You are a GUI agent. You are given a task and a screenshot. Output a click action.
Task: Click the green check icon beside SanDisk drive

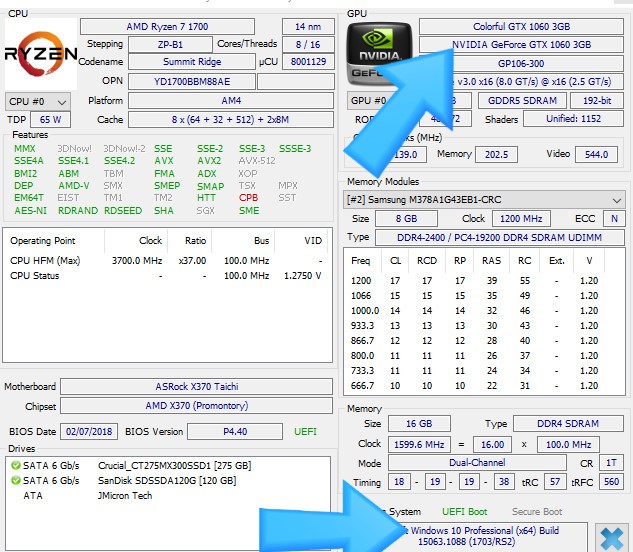(16, 481)
